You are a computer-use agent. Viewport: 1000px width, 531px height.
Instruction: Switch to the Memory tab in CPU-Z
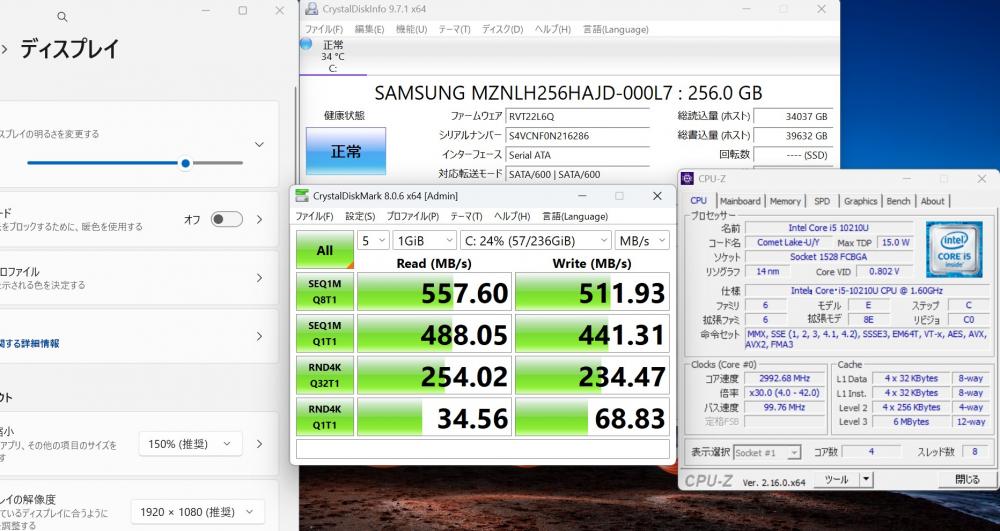coord(785,201)
